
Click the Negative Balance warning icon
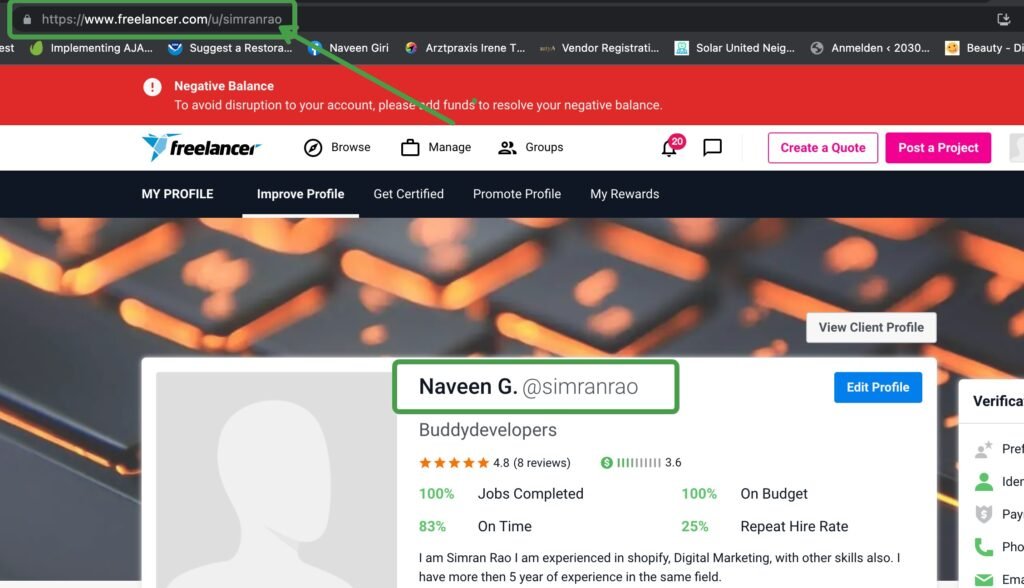152,87
